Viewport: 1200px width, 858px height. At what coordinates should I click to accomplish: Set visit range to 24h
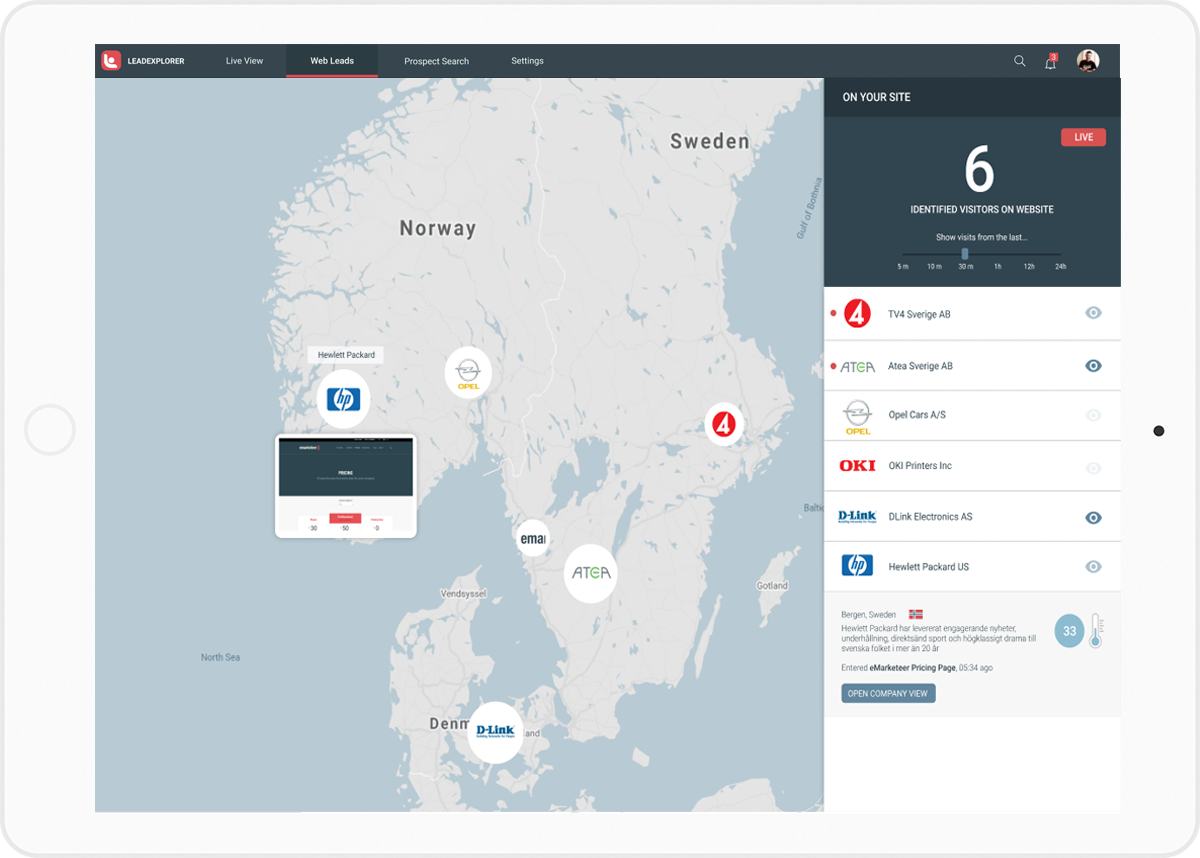point(1060,267)
